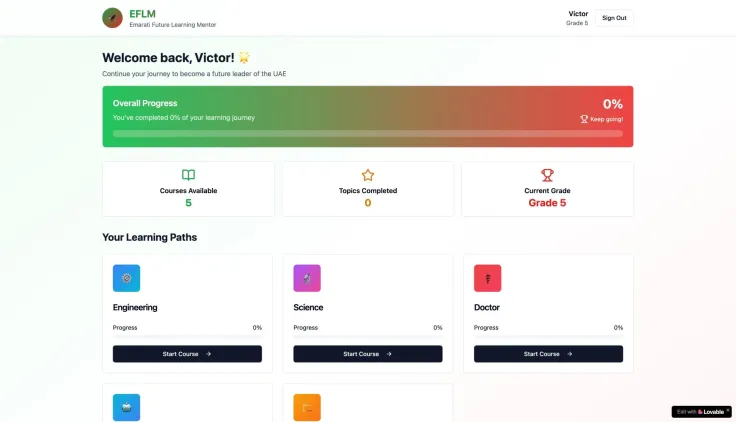This screenshot has width=736, height=422.
Task: Click the Science course title
Action: point(308,307)
